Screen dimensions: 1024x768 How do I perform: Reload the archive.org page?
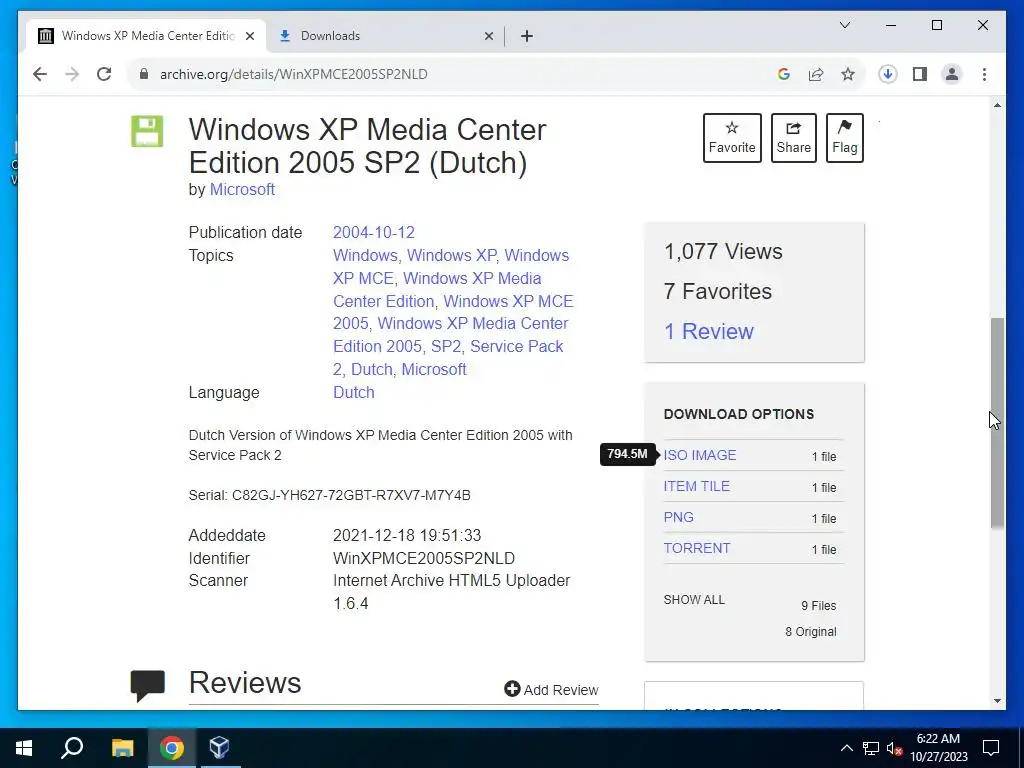104,74
